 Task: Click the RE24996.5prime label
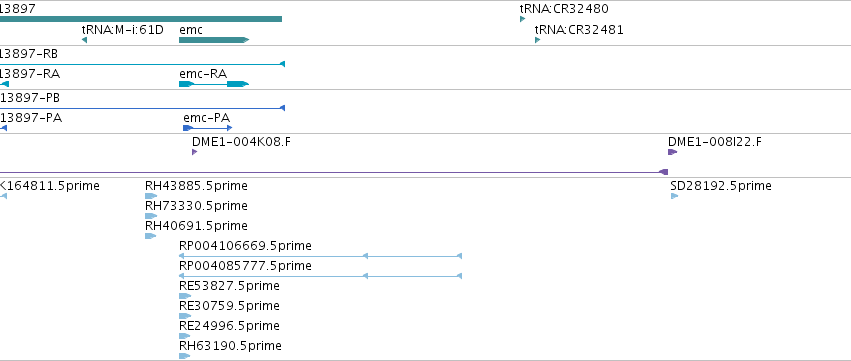point(229,326)
